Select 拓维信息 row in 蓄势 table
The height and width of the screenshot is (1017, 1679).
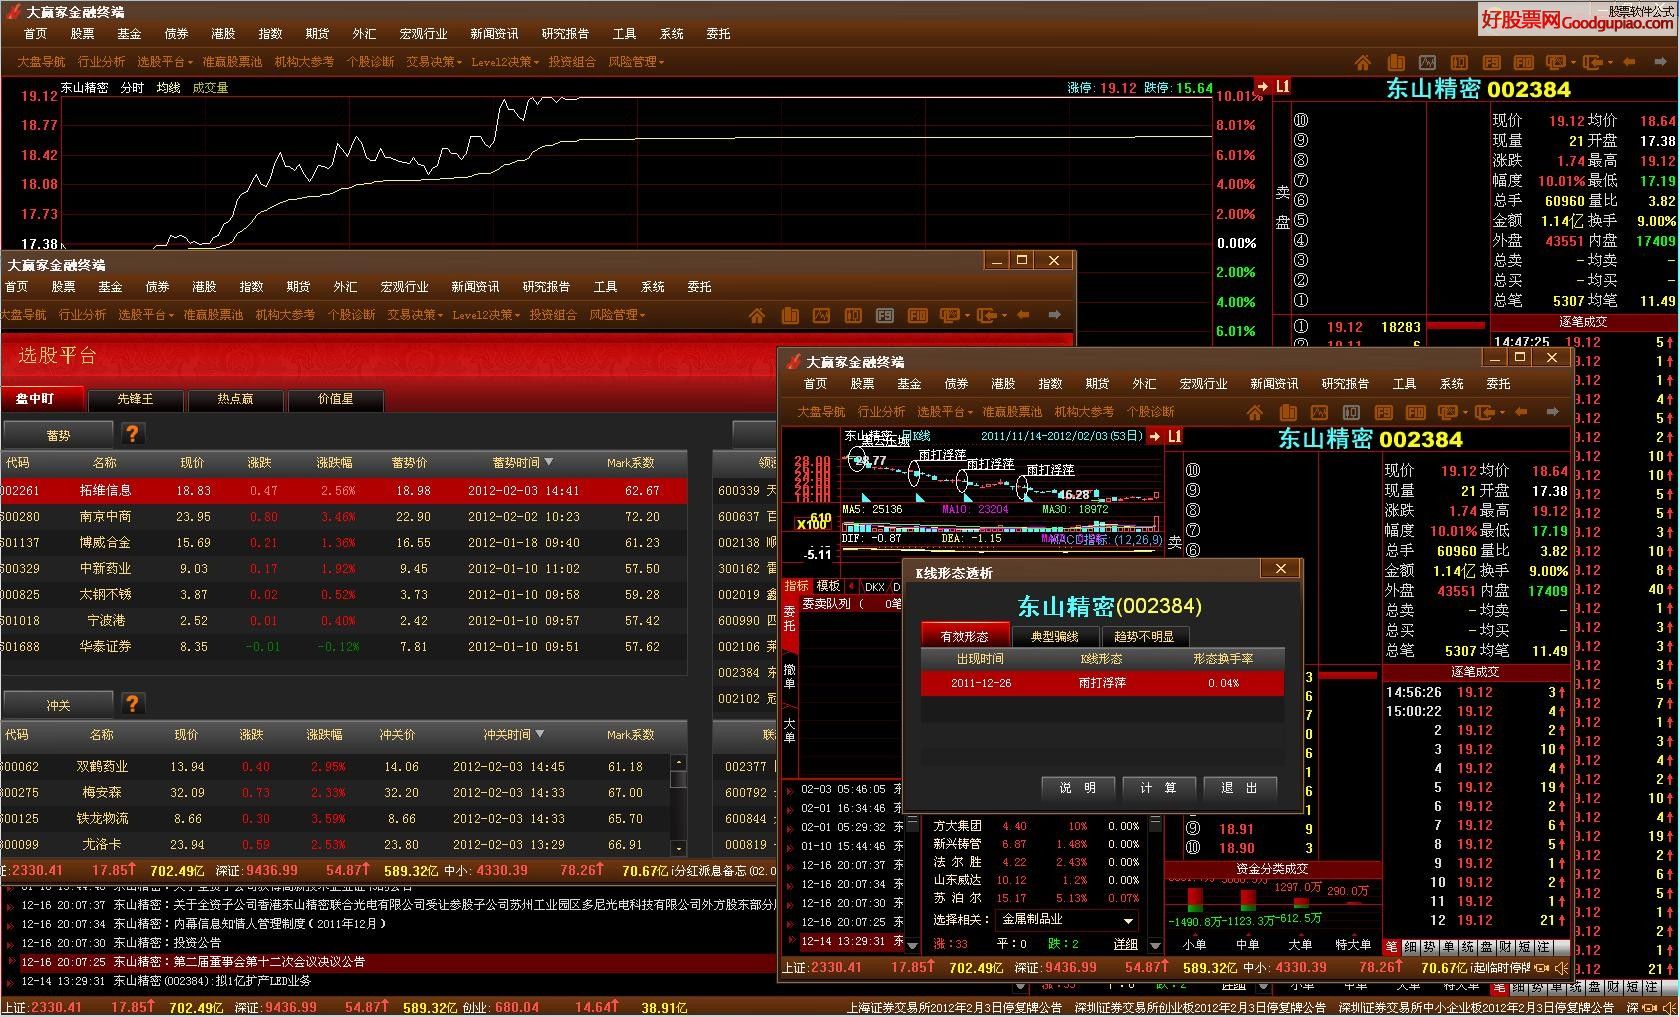click(x=344, y=491)
